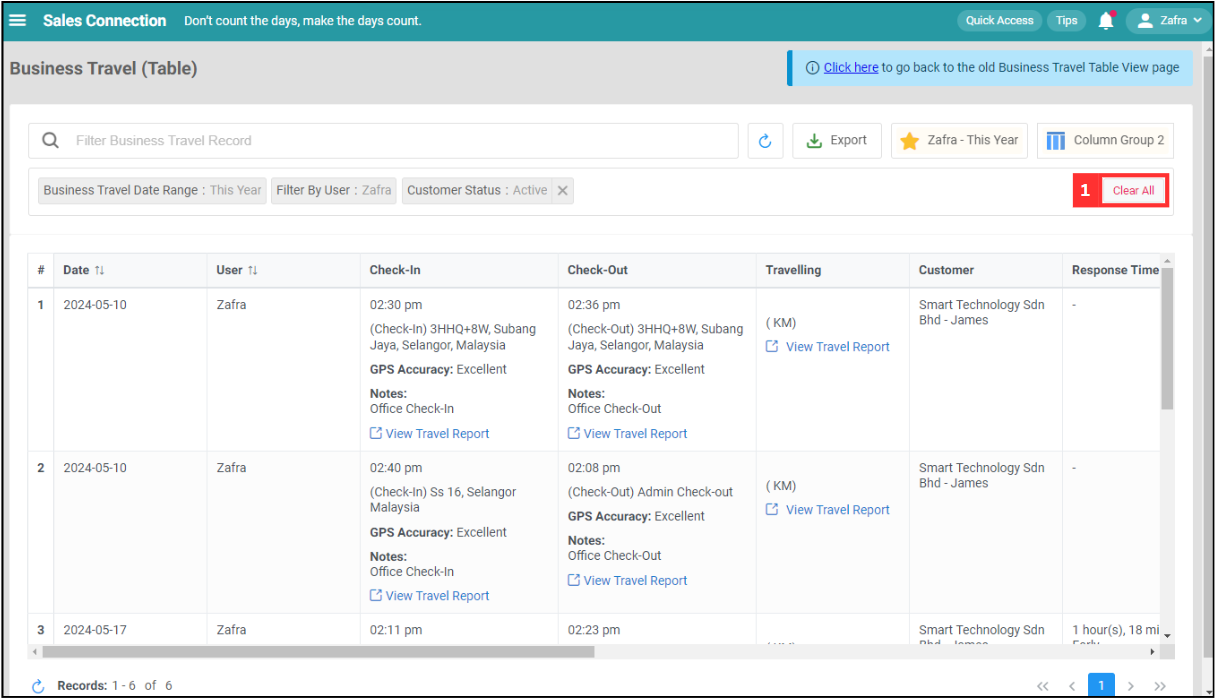The width and height of the screenshot is (1215, 700).
Task: Reload the records count icon in the footer
Action: pos(38,686)
